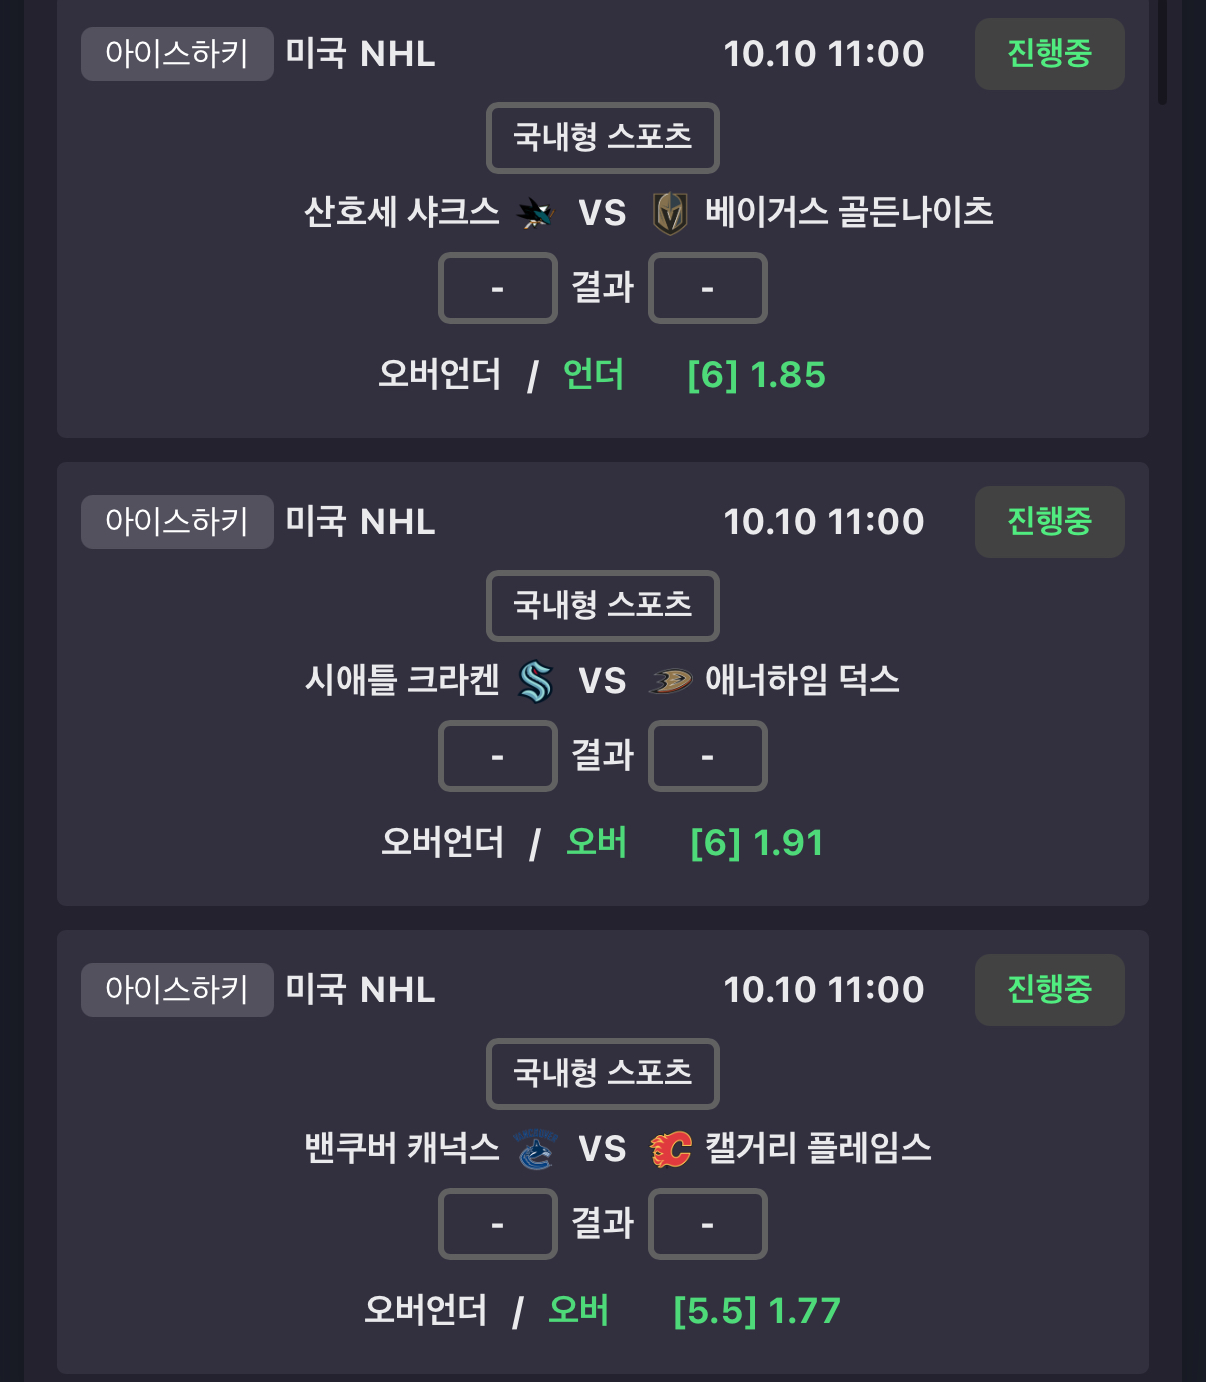
Task: Click 국내형 스포츠 tag on Kraken match
Action: click(602, 605)
